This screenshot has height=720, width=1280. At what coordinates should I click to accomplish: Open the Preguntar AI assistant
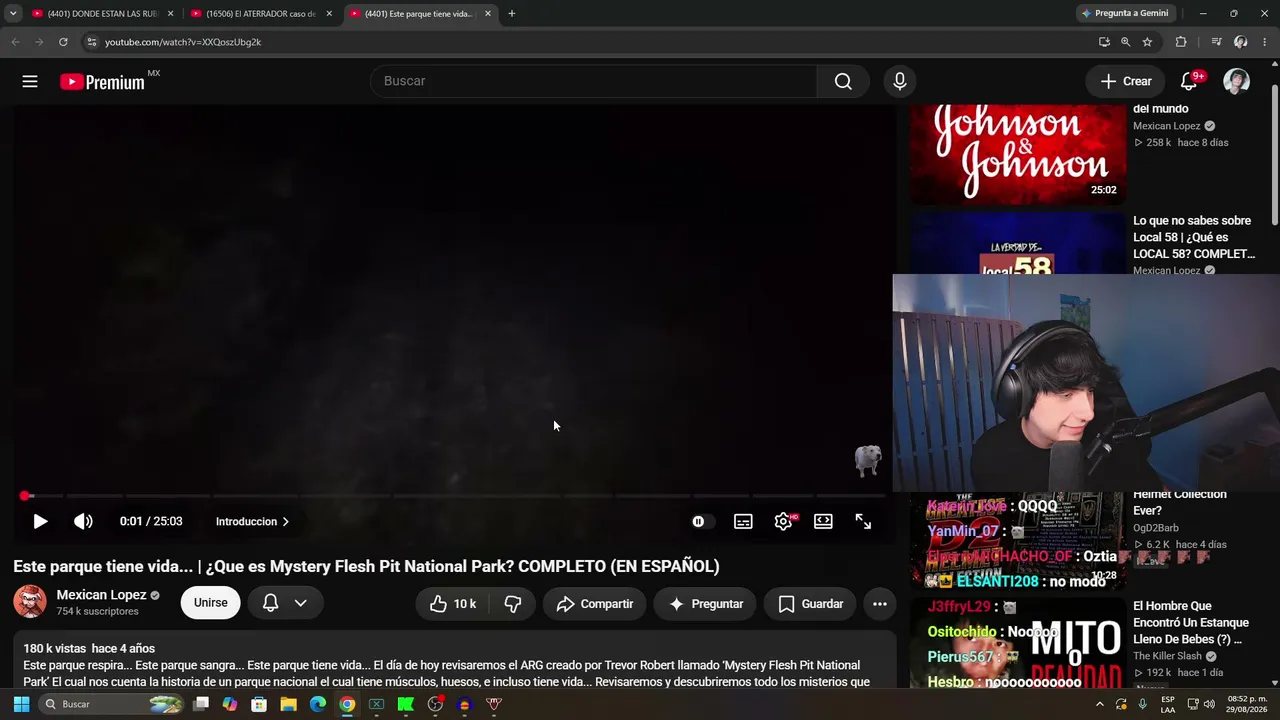(x=705, y=604)
